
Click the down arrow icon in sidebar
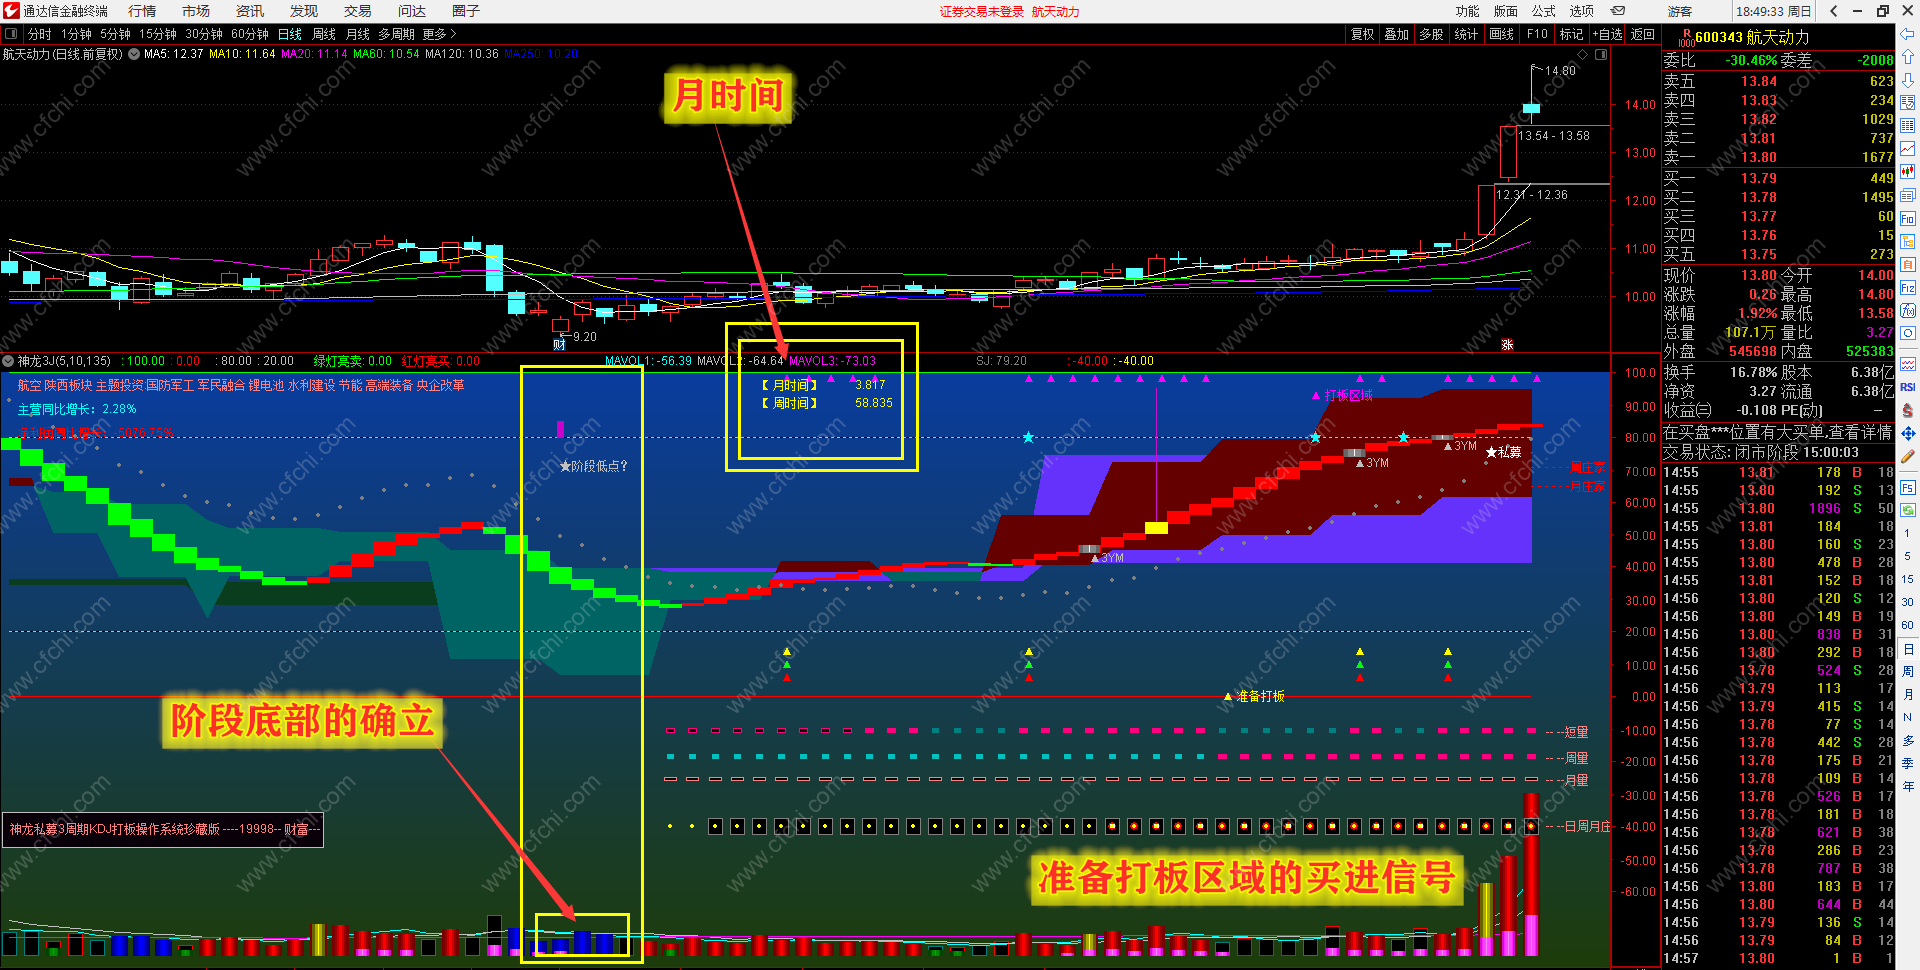[x=1908, y=79]
